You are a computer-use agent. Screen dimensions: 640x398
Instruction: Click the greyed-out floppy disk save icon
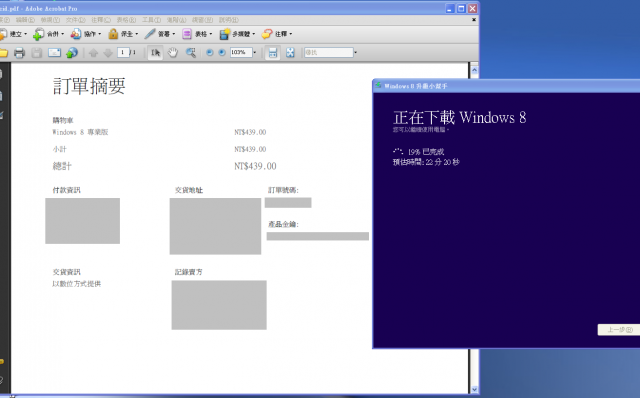(x=37, y=53)
